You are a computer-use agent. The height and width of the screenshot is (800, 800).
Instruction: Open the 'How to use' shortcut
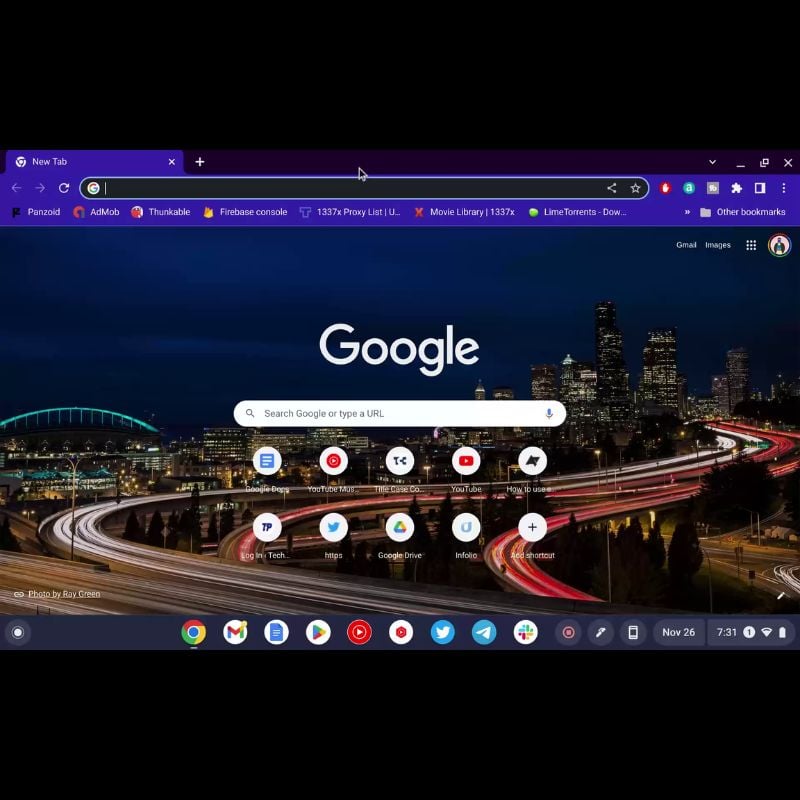click(532, 469)
